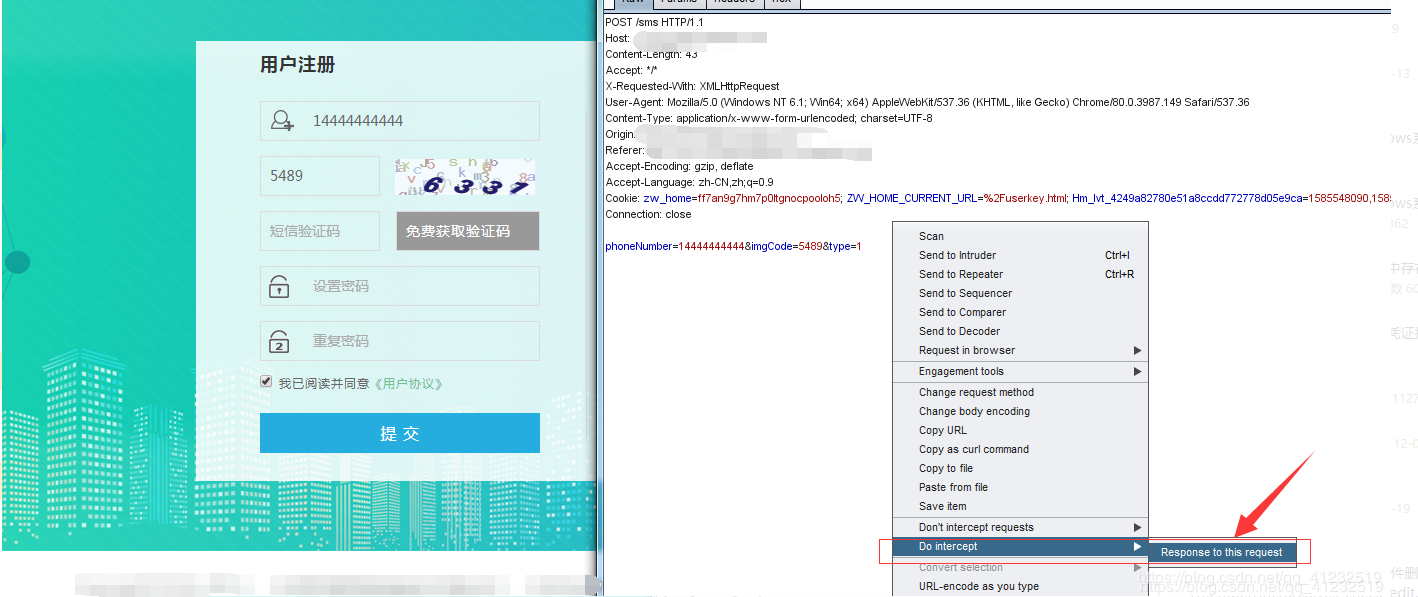The width and height of the screenshot is (1418, 597).
Task: Click the X-Requested-With: XMLHttpRequest header
Action: pos(692,86)
